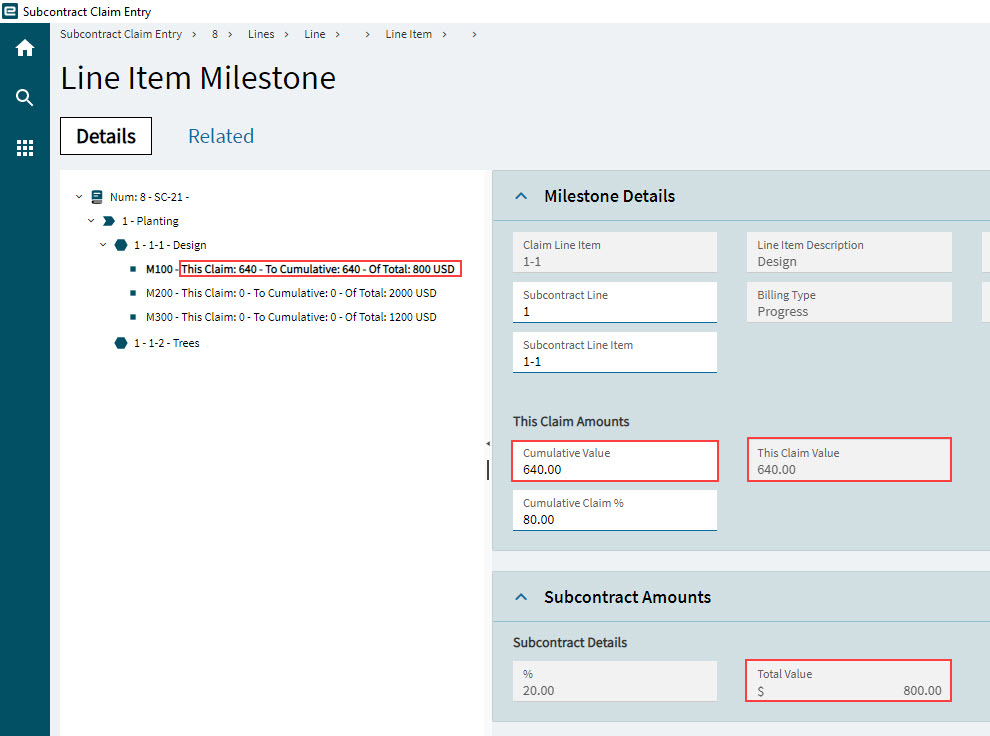Open search from the sidebar

pos(25,97)
